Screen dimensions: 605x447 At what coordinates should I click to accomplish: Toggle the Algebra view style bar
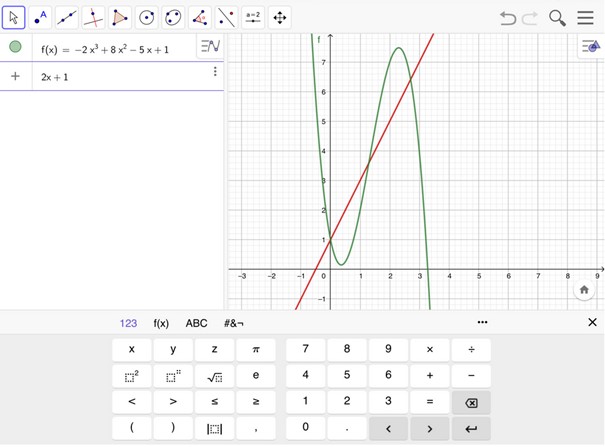[x=209, y=47]
